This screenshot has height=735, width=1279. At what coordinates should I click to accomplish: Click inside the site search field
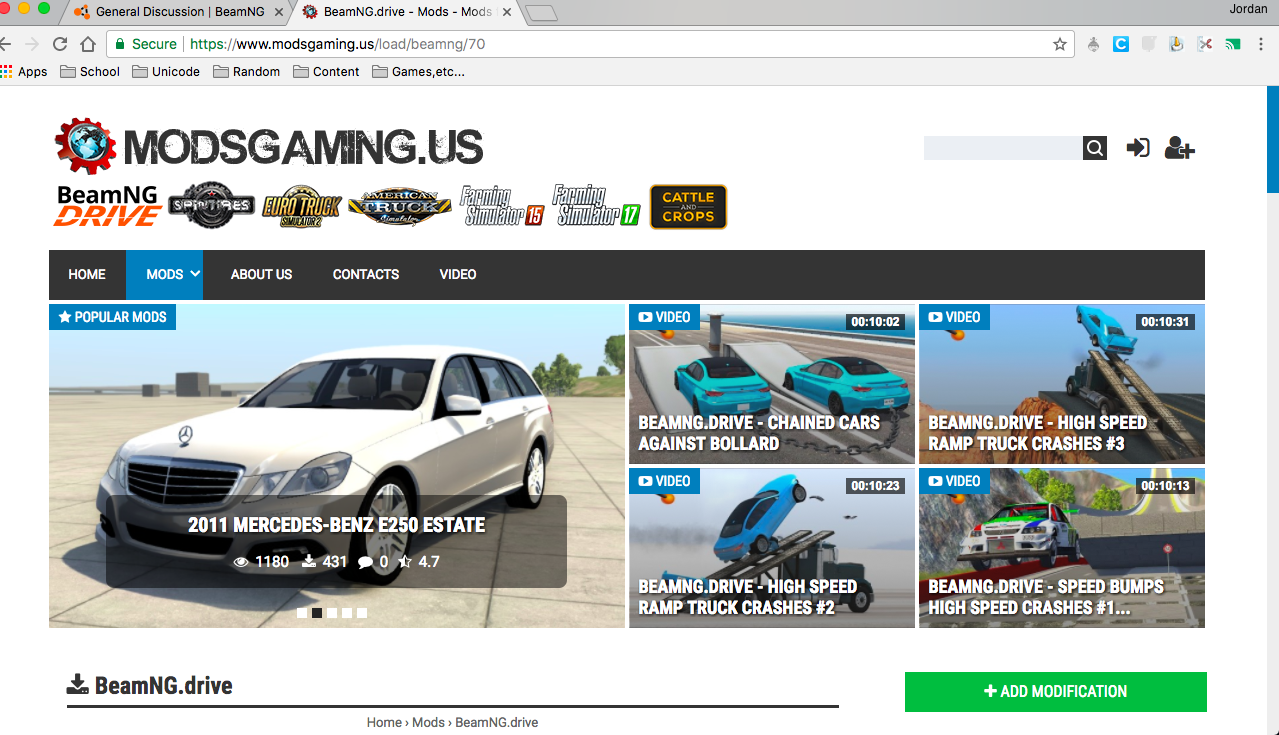[x=1003, y=148]
